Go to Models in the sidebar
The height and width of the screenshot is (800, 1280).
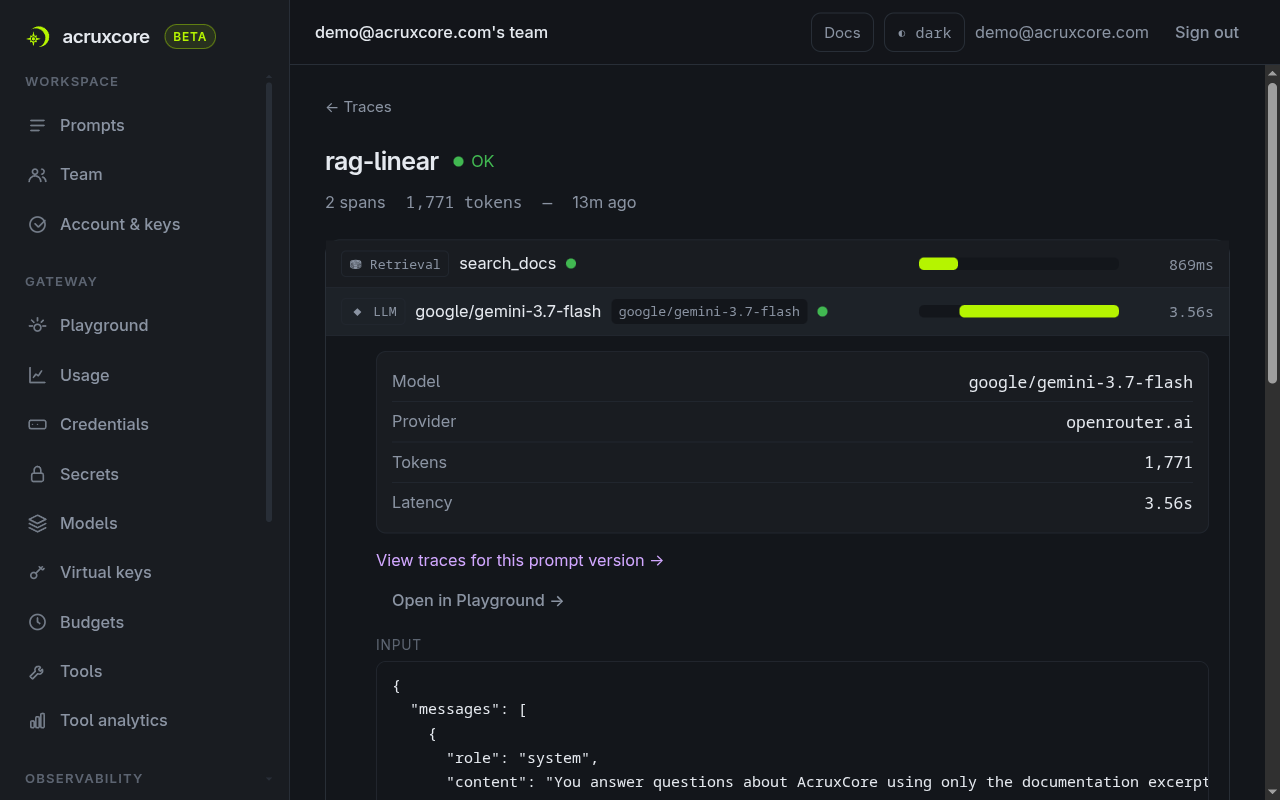88,523
